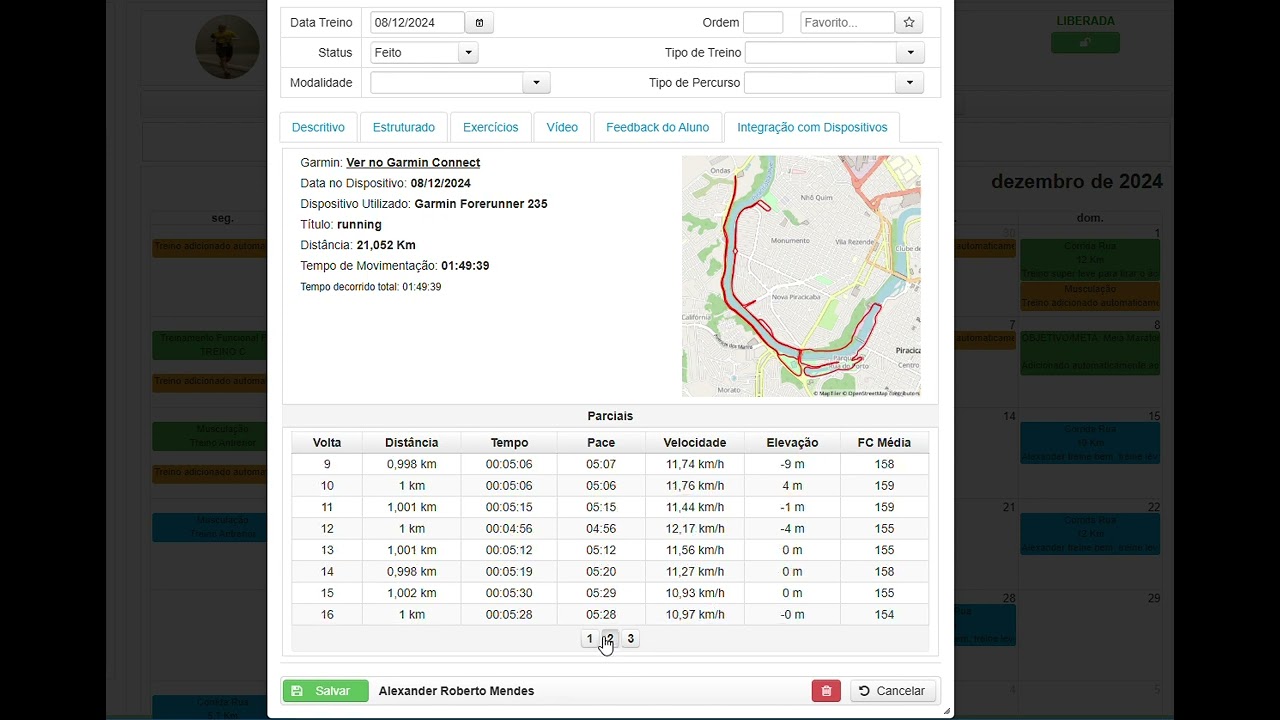
Task: Select the Integração com Dispositivos tab
Action: point(812,127)
